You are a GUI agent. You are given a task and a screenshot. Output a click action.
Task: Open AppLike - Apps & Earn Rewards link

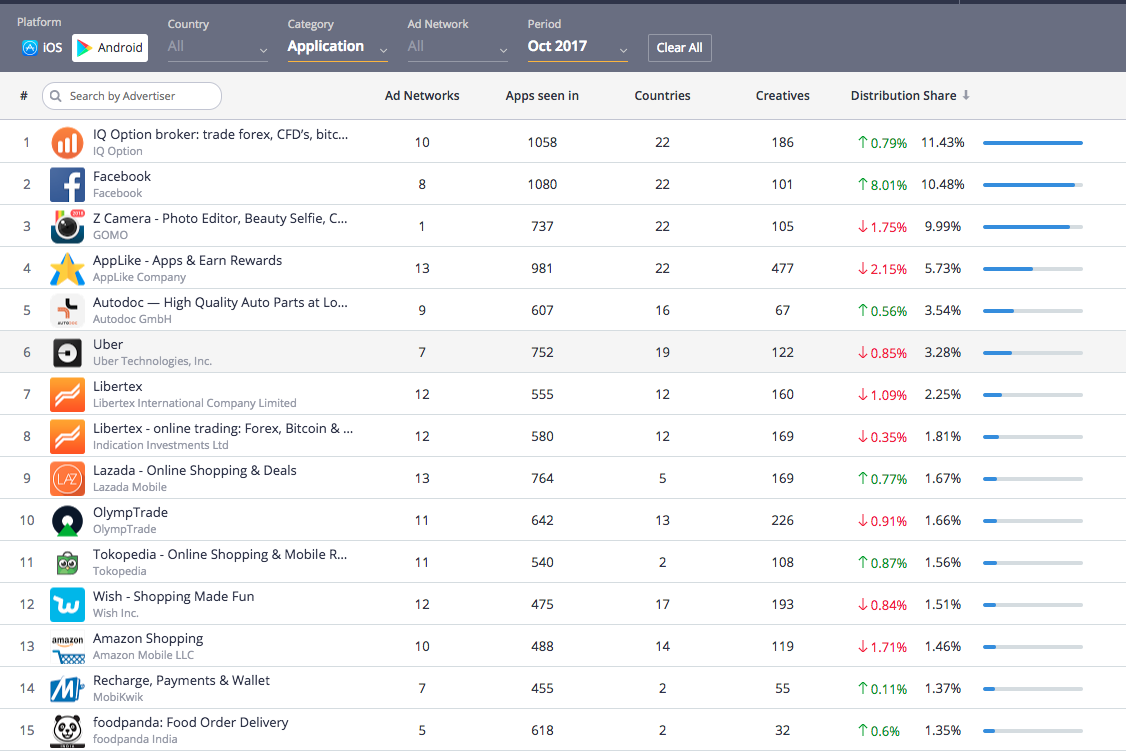[187, 261]
